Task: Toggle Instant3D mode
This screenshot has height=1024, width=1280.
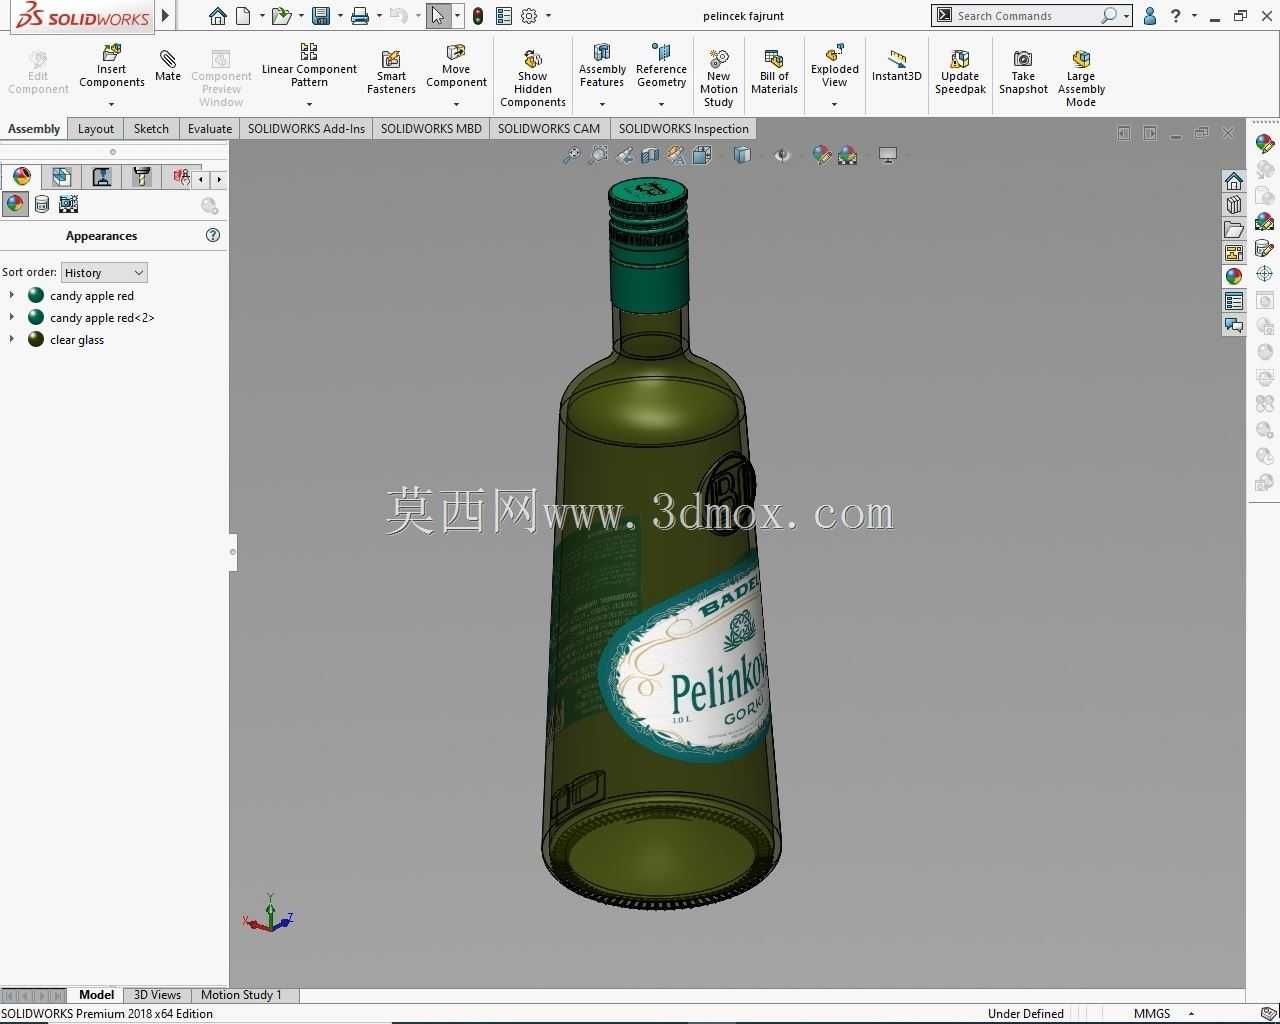Action: (896, 66)
